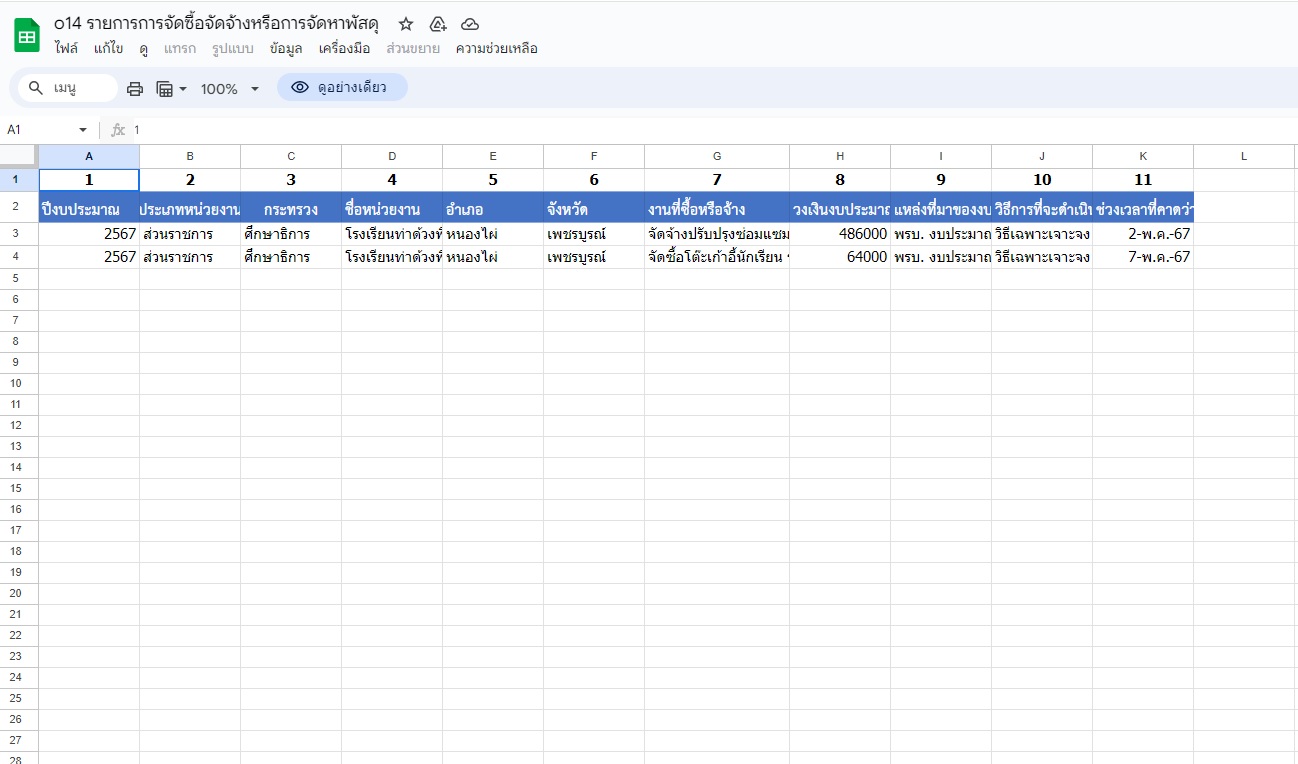Click the search magnifier in menu box
This screenshot has width=1298, height=764.
[x=36, y=88]
